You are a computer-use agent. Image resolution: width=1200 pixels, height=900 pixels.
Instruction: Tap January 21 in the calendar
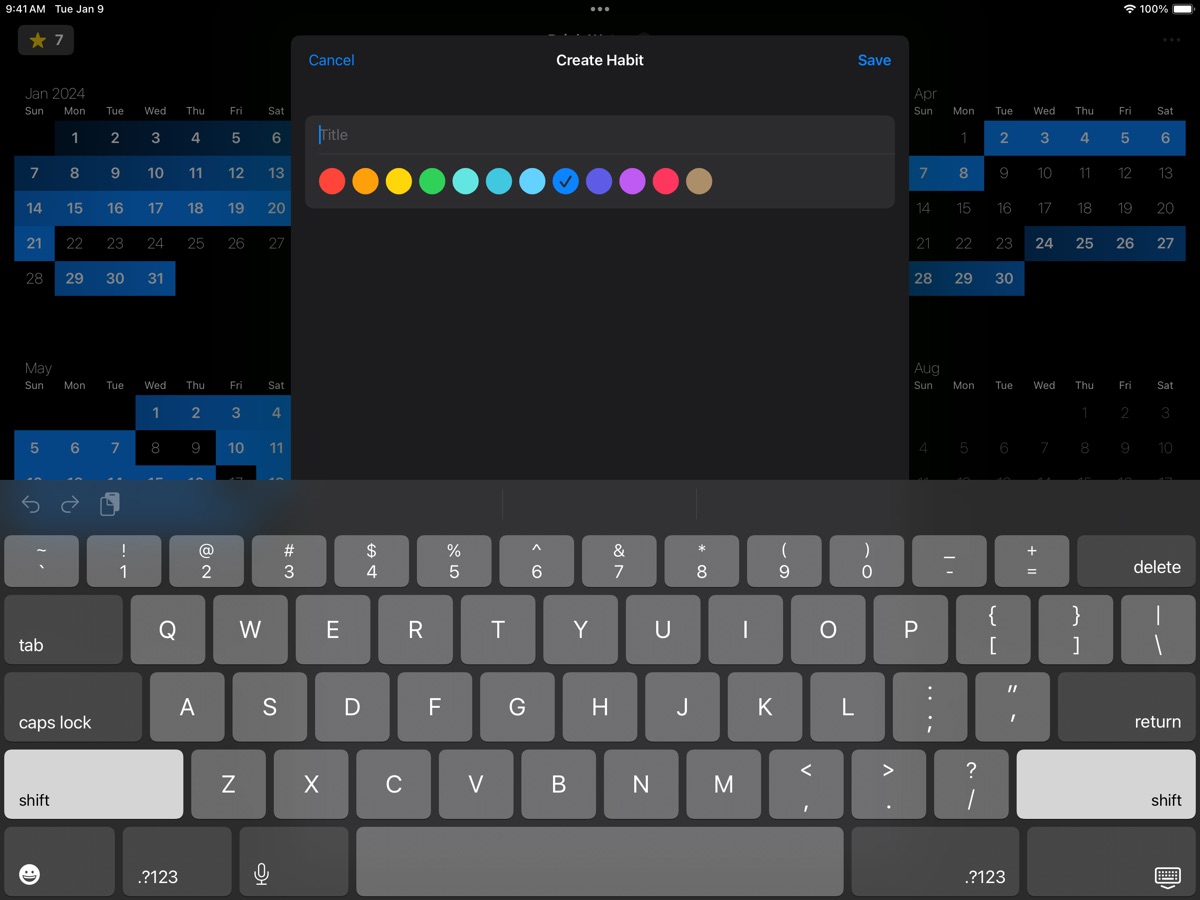click(34, 243)
